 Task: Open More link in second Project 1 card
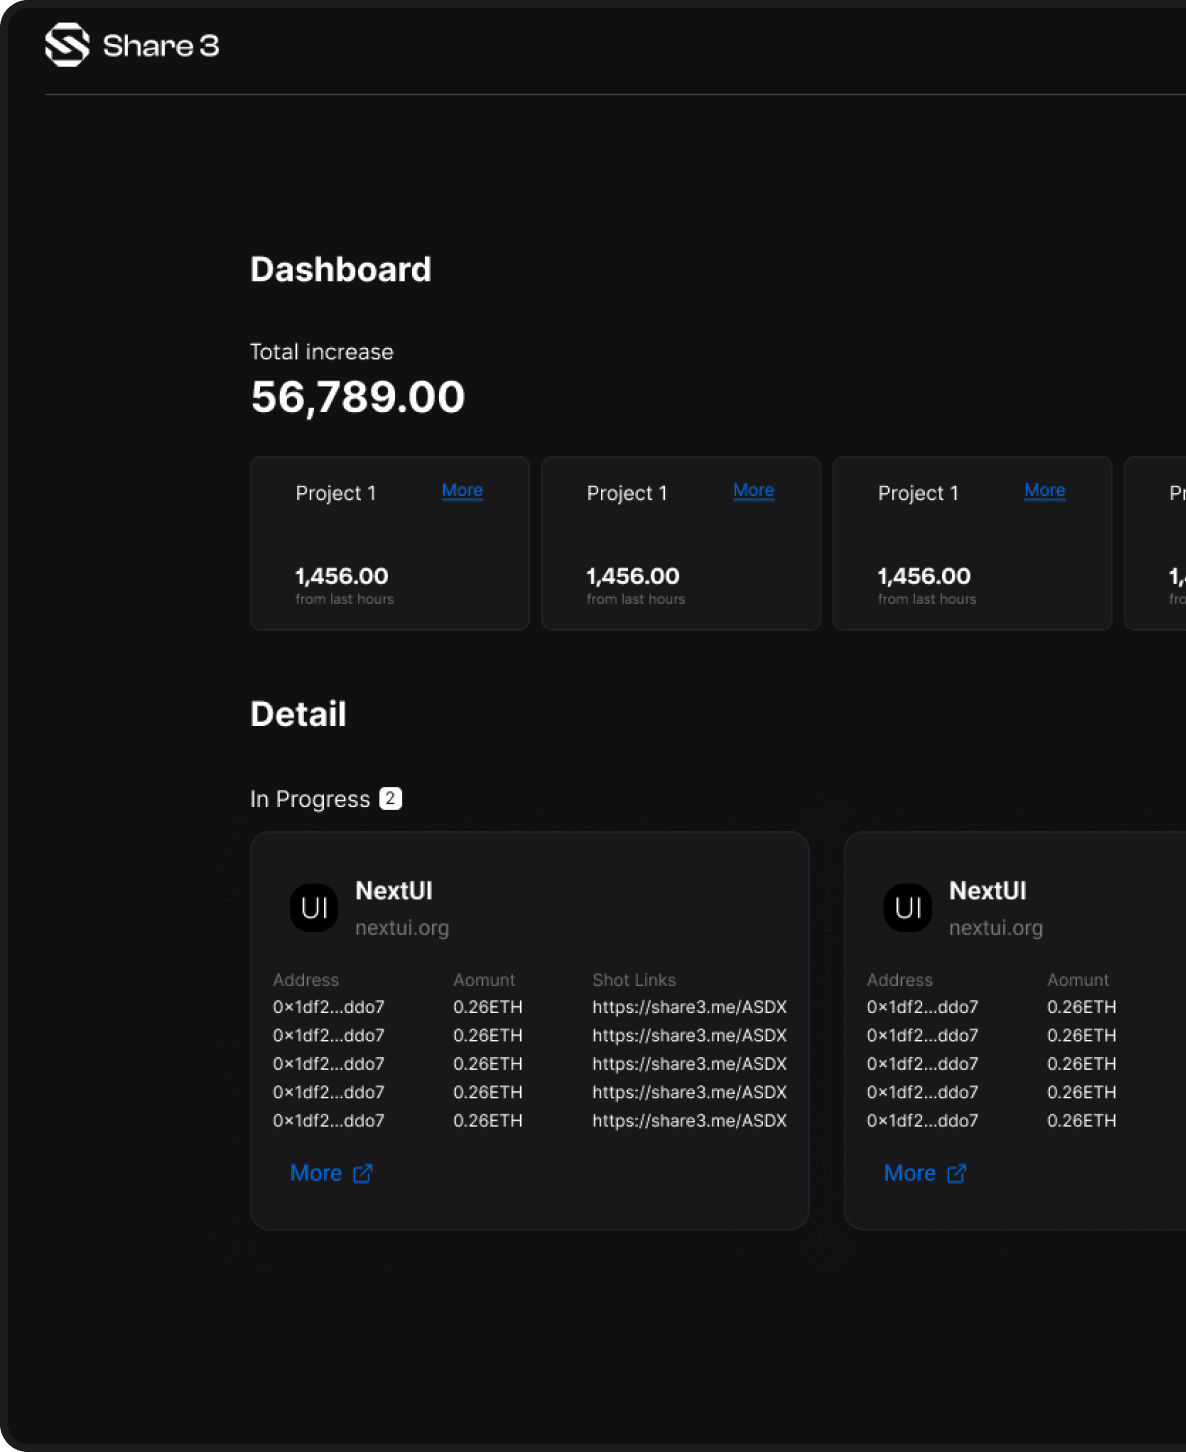tap(753, 490)
